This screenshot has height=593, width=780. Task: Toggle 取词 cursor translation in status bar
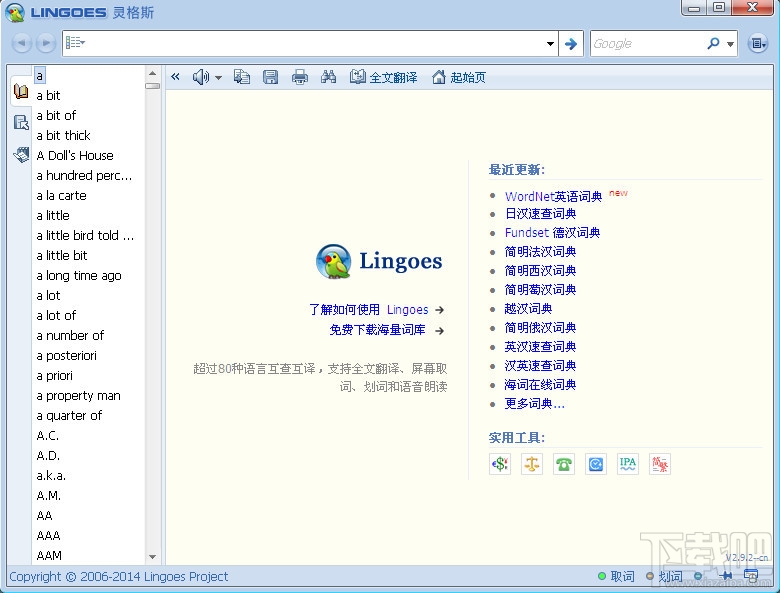(x=616, y=577)
